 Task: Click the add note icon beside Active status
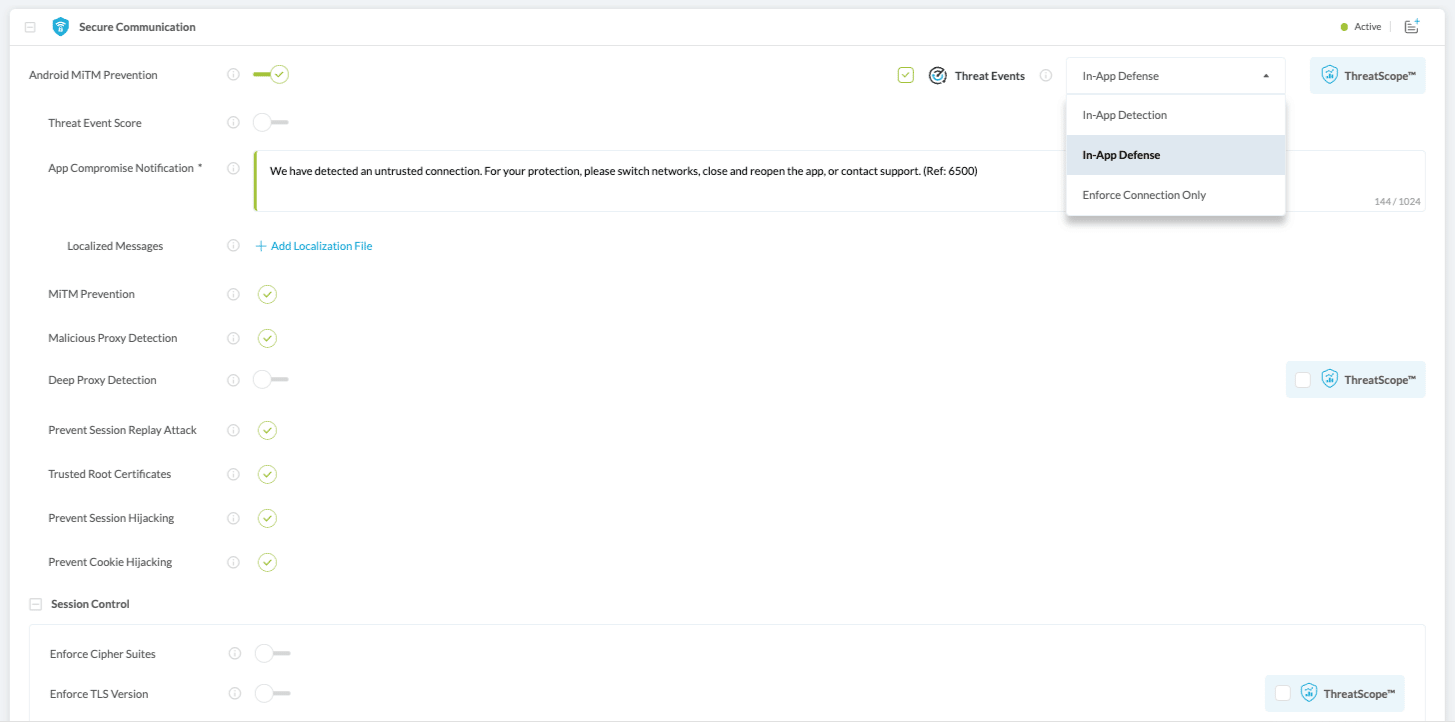point(1411,27)
